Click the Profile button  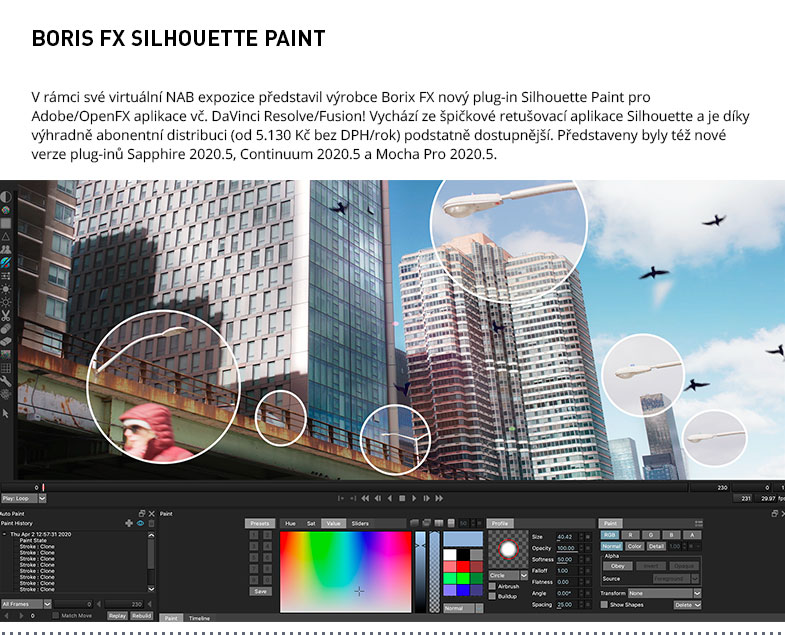coord(500,523)
